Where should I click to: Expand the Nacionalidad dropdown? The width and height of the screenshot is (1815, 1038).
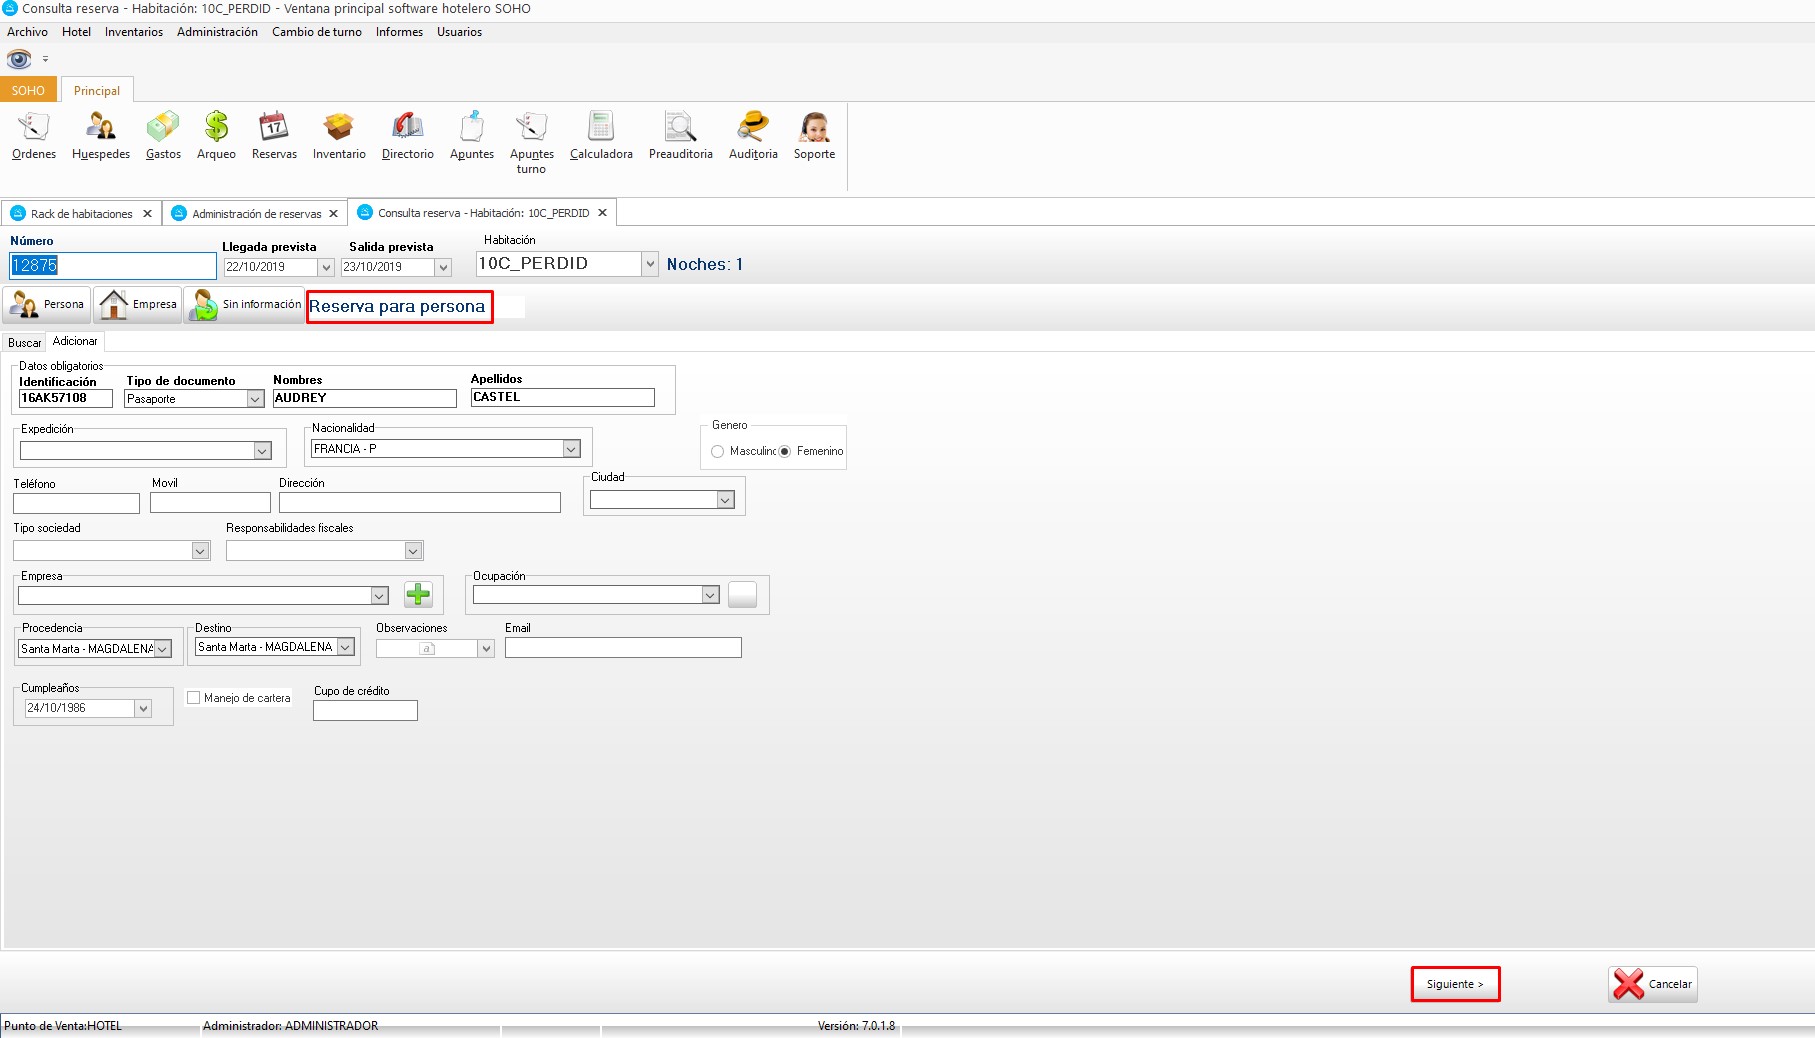point(571,449)
